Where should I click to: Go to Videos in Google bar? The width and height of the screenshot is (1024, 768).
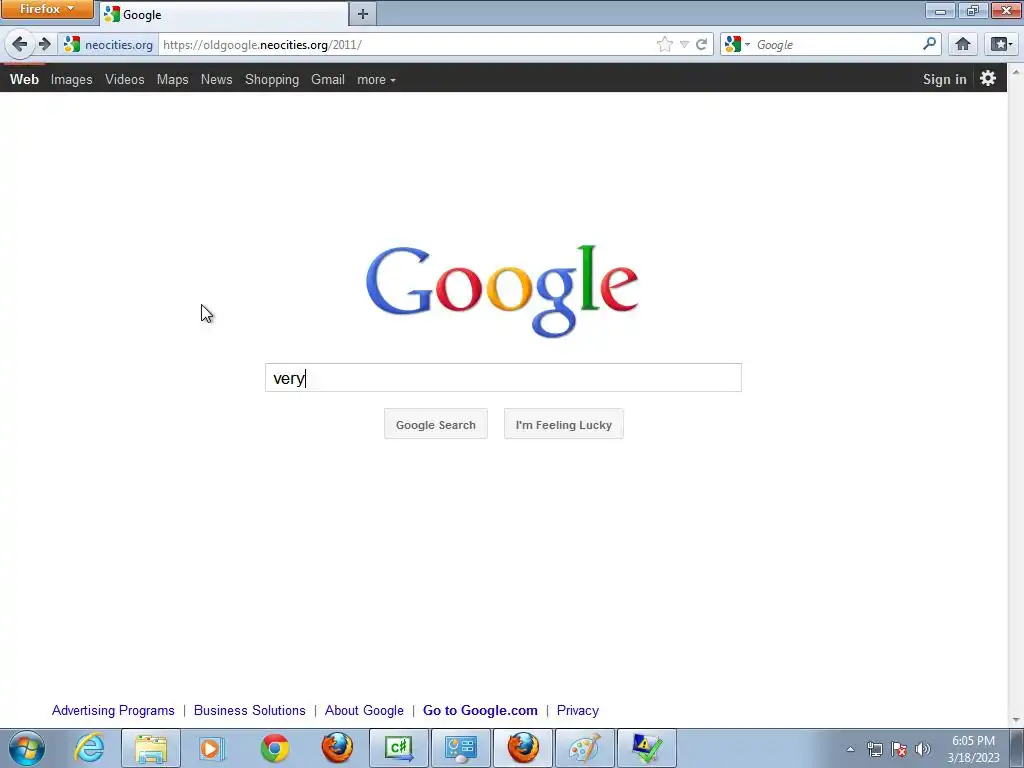click(x=124, y=79)
